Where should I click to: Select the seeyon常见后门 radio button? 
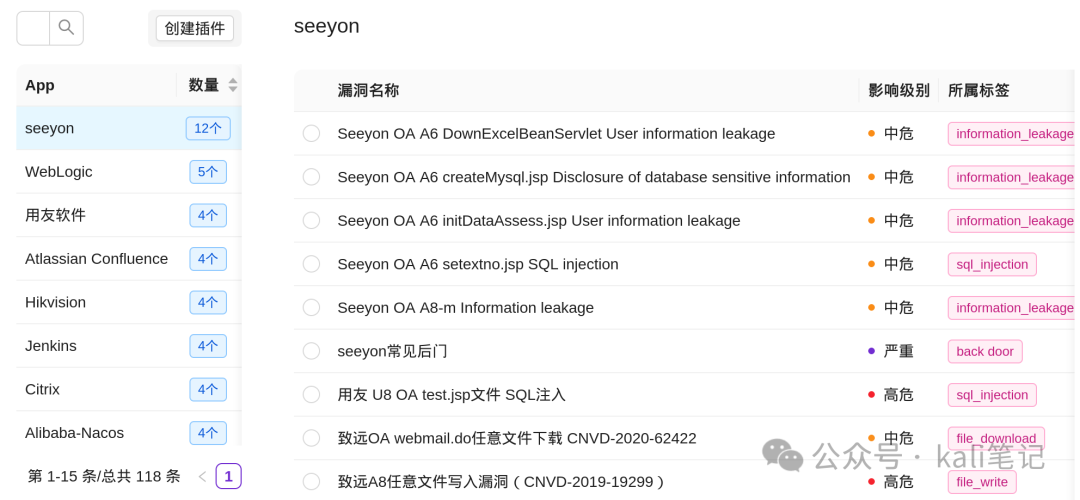[311, 351]
